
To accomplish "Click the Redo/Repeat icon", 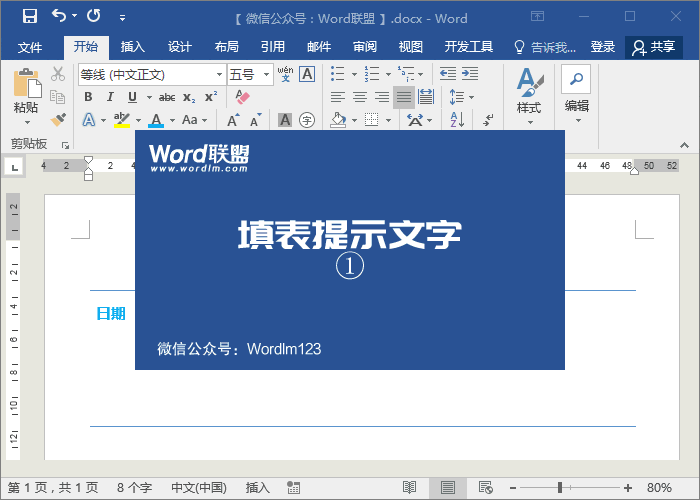I will (94, 16).
